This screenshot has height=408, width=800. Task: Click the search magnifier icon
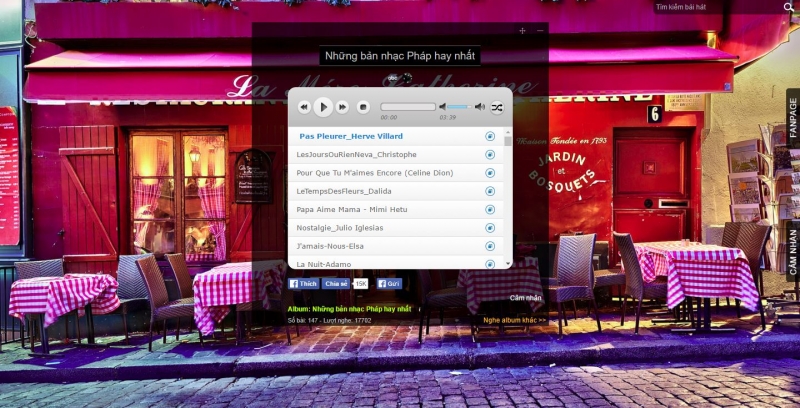tap(788, 7)
